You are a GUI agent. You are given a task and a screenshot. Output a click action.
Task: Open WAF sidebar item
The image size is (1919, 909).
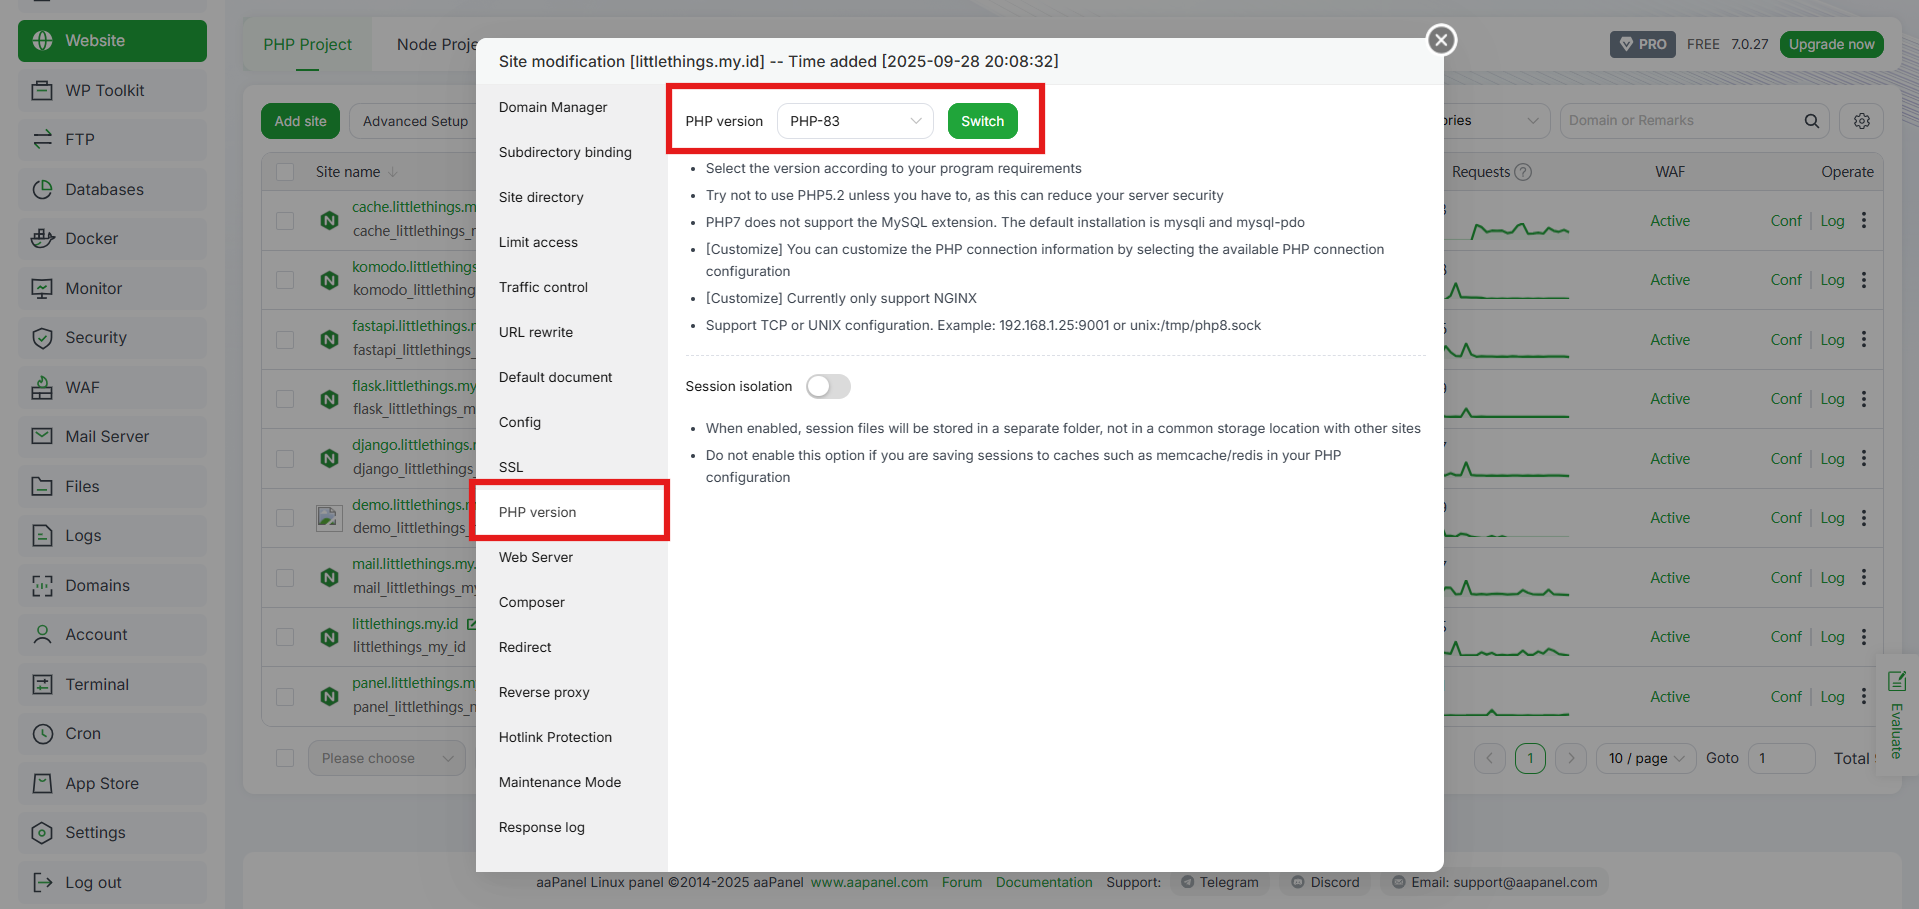[112, 388]
